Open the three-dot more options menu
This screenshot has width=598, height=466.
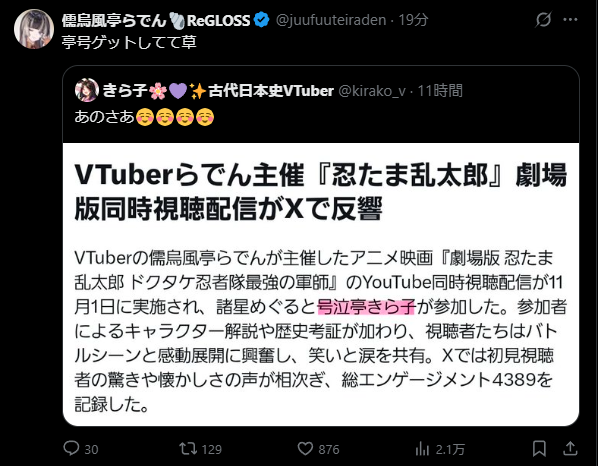[x=570, y=19]
